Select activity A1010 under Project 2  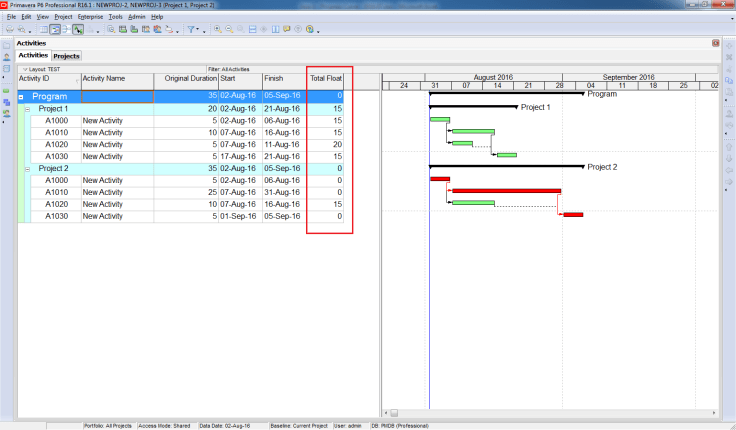pyautogui.click(x=56, y=192)
